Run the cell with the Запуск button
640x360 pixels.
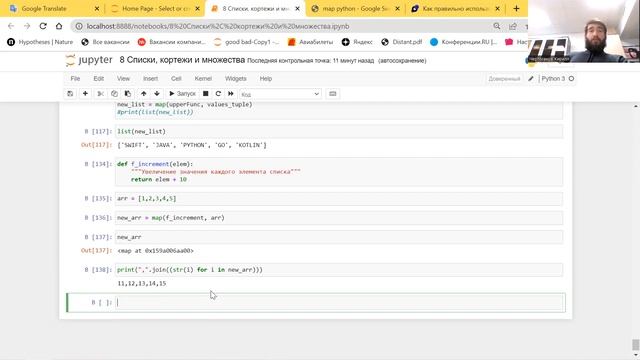[x=182, y=94]
